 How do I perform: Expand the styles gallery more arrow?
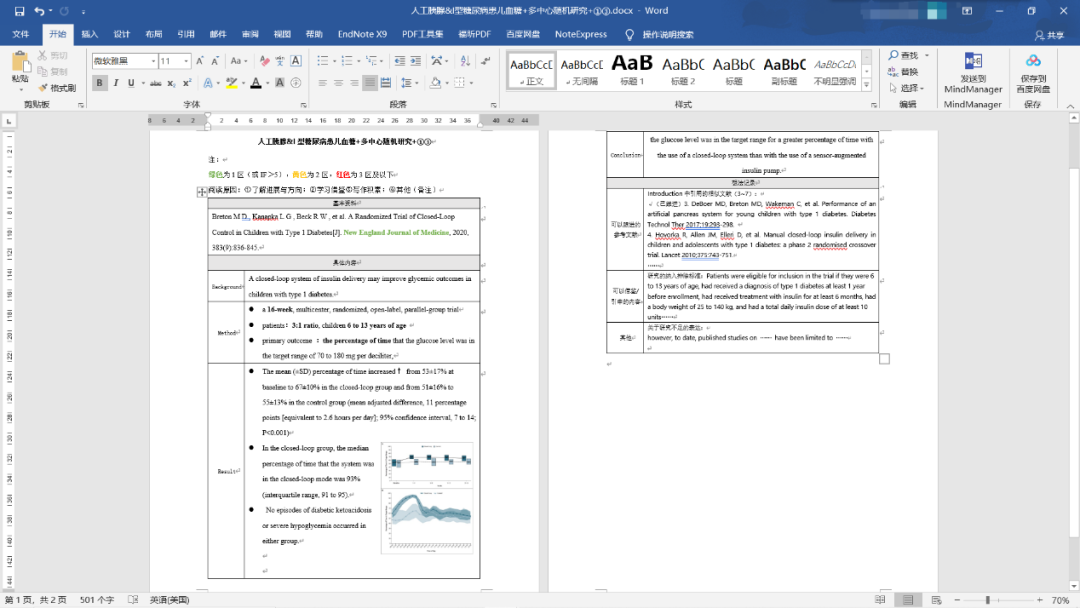click(x=867, y=85)
